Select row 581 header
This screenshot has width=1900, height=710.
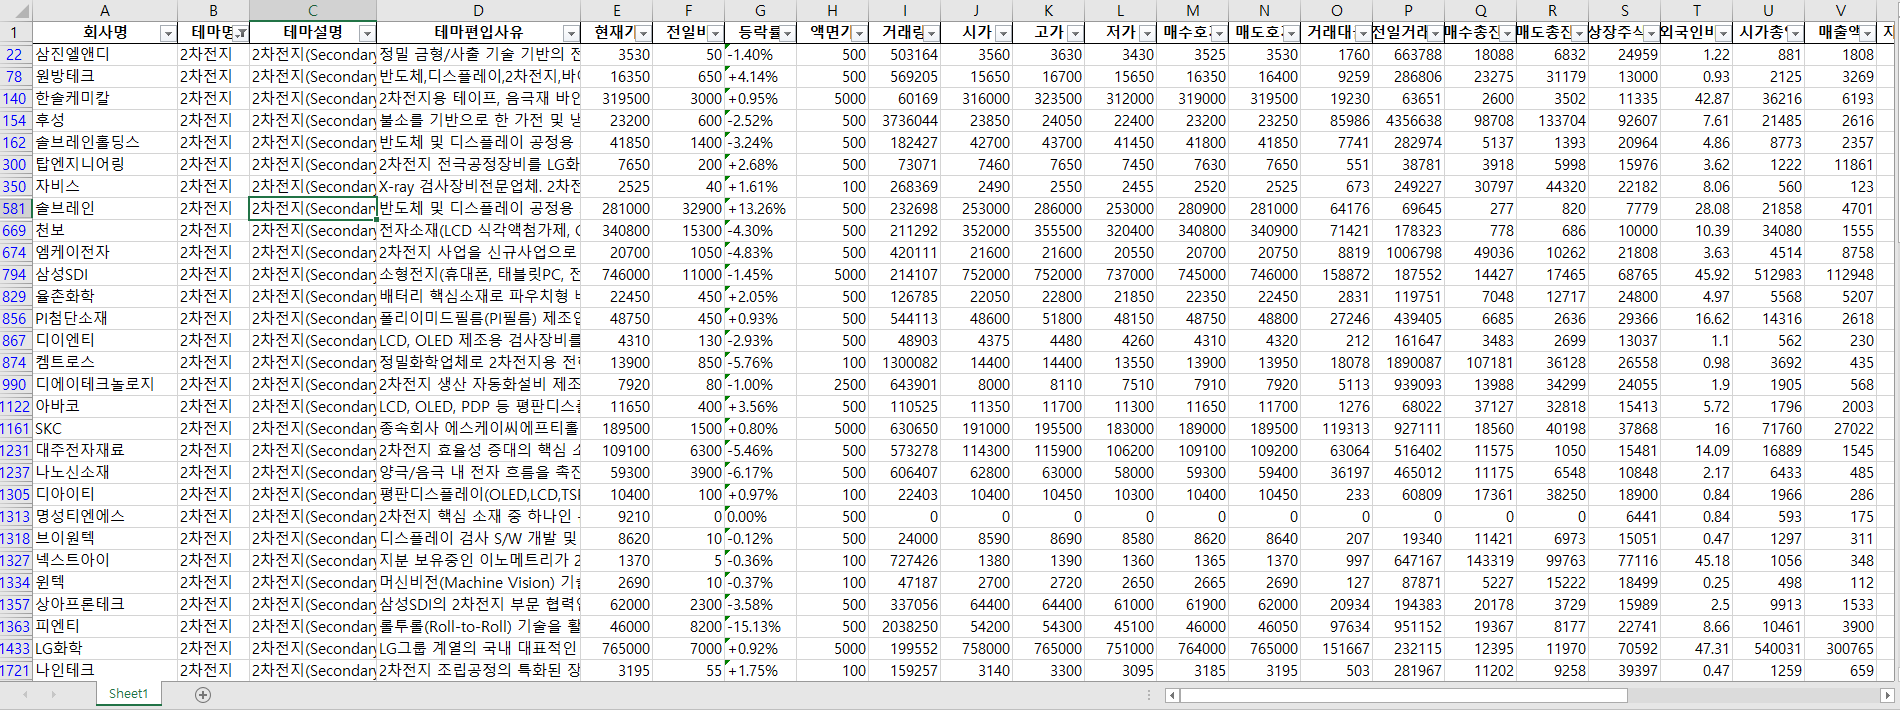[15, 209]
